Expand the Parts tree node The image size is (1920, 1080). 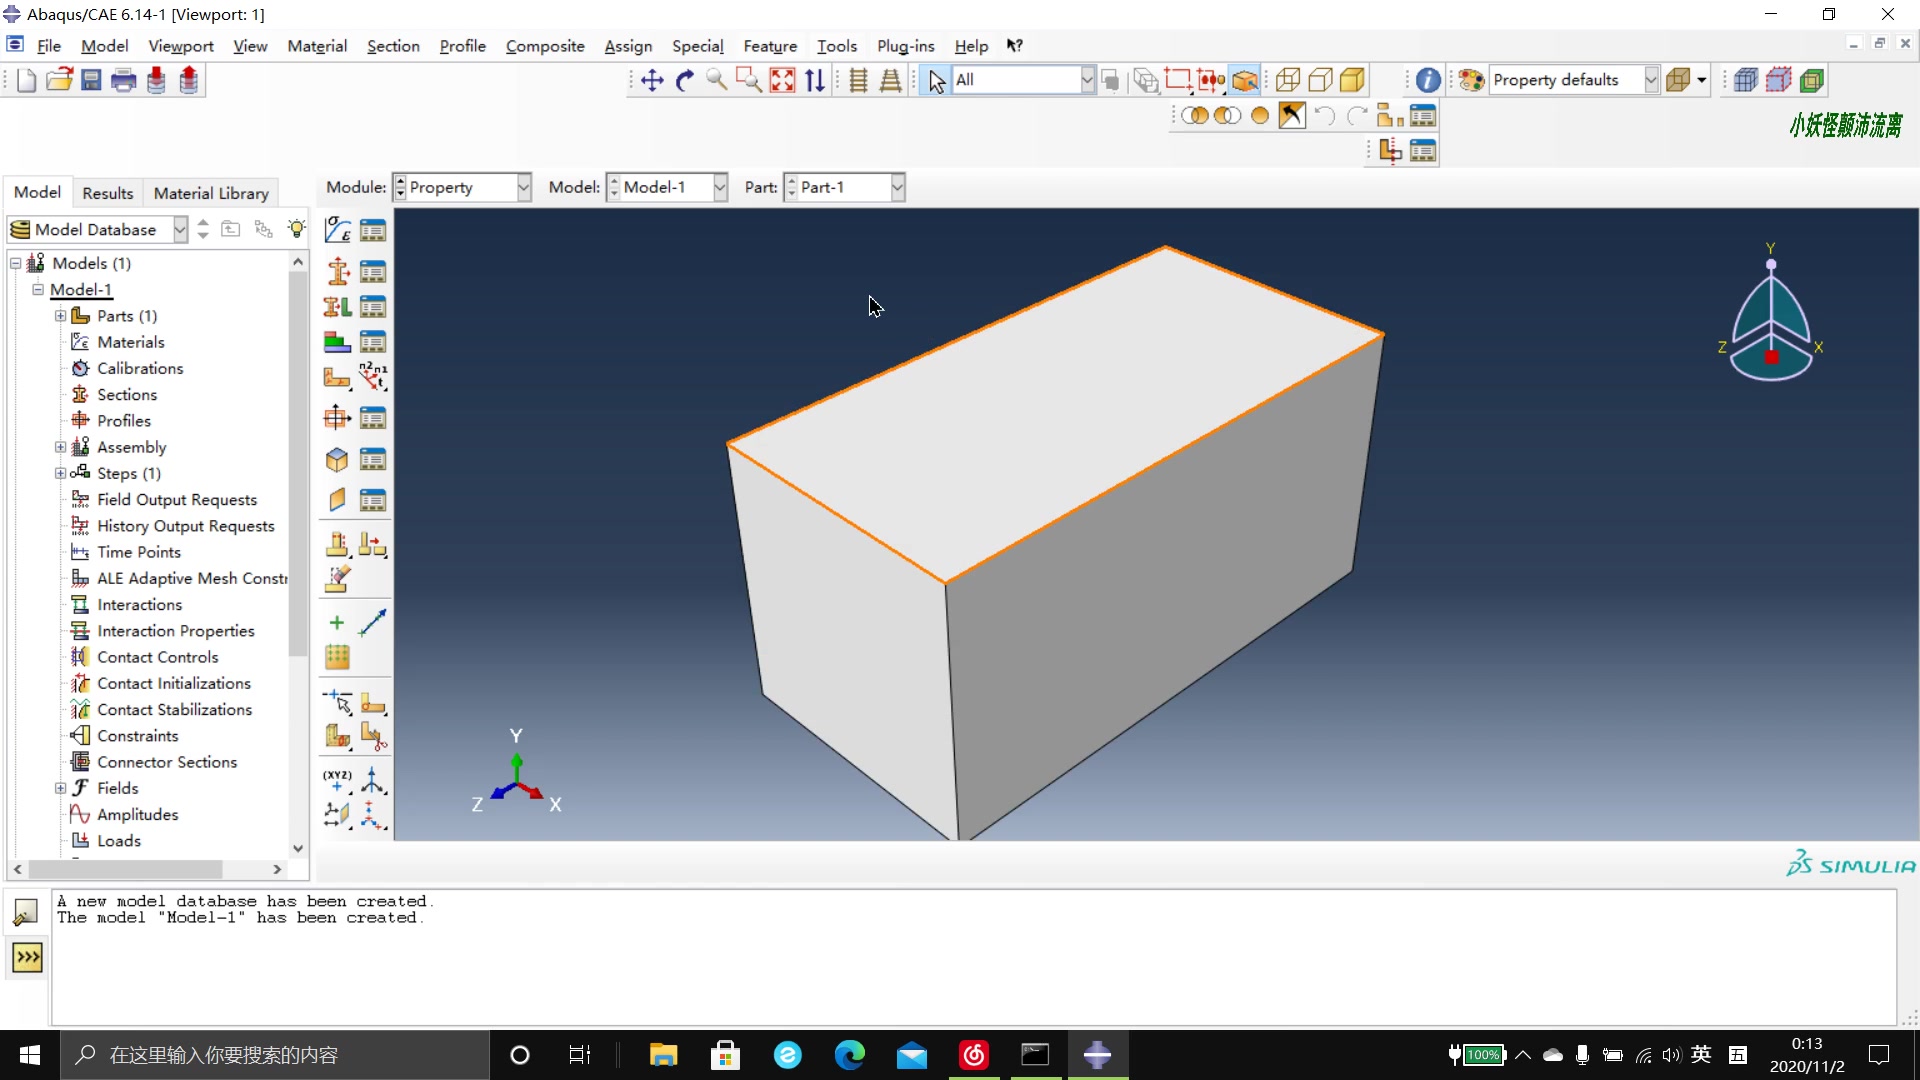pyautogui.click(x=60, y=316)
